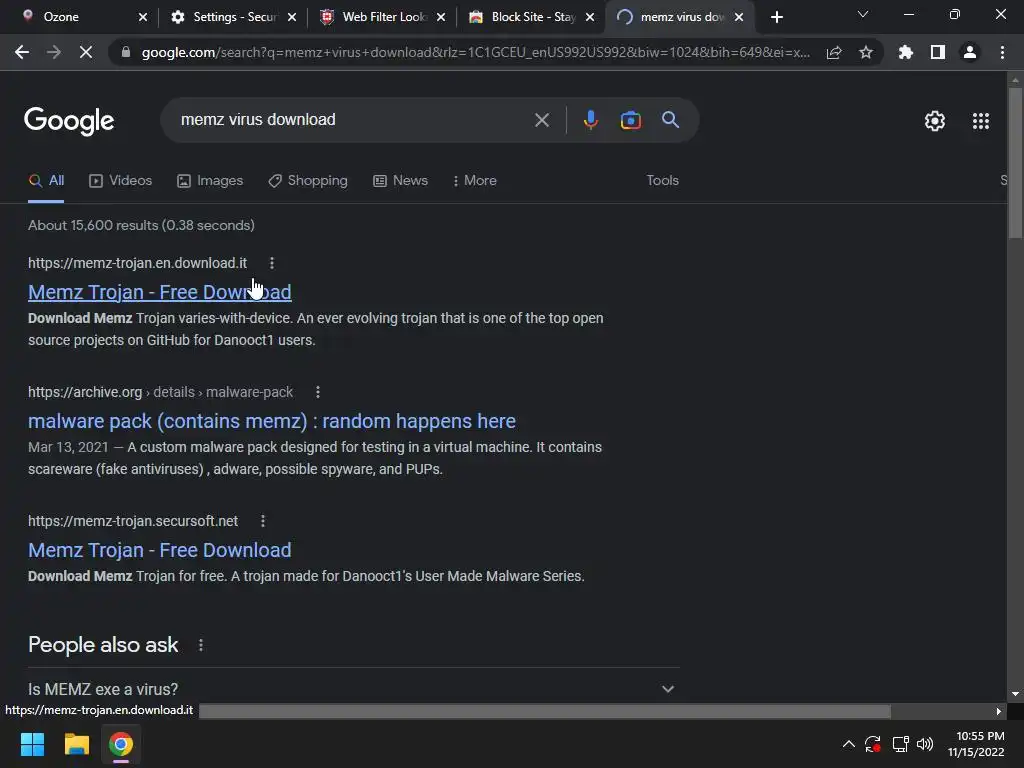This screenshot has width=1024, height=768.
Task: Open options for memz-trojan.en.download.it result
Action: point(272,263)
